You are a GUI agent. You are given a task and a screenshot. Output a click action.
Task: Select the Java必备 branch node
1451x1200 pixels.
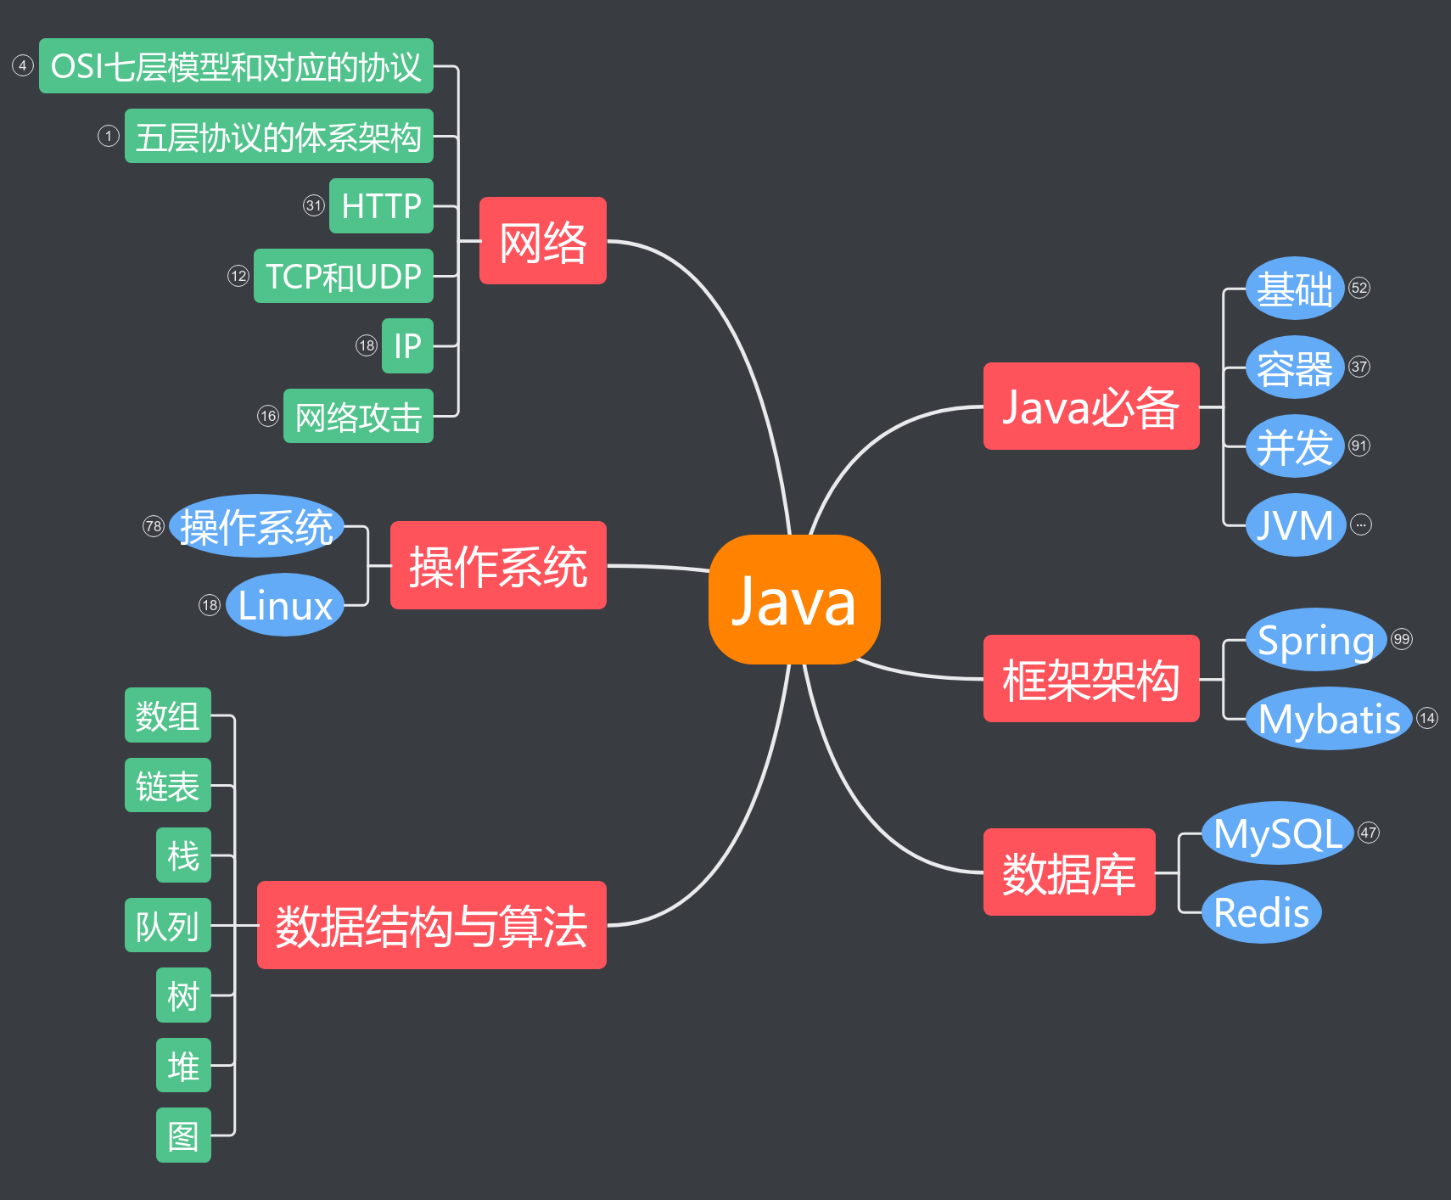click(1090, 408)
